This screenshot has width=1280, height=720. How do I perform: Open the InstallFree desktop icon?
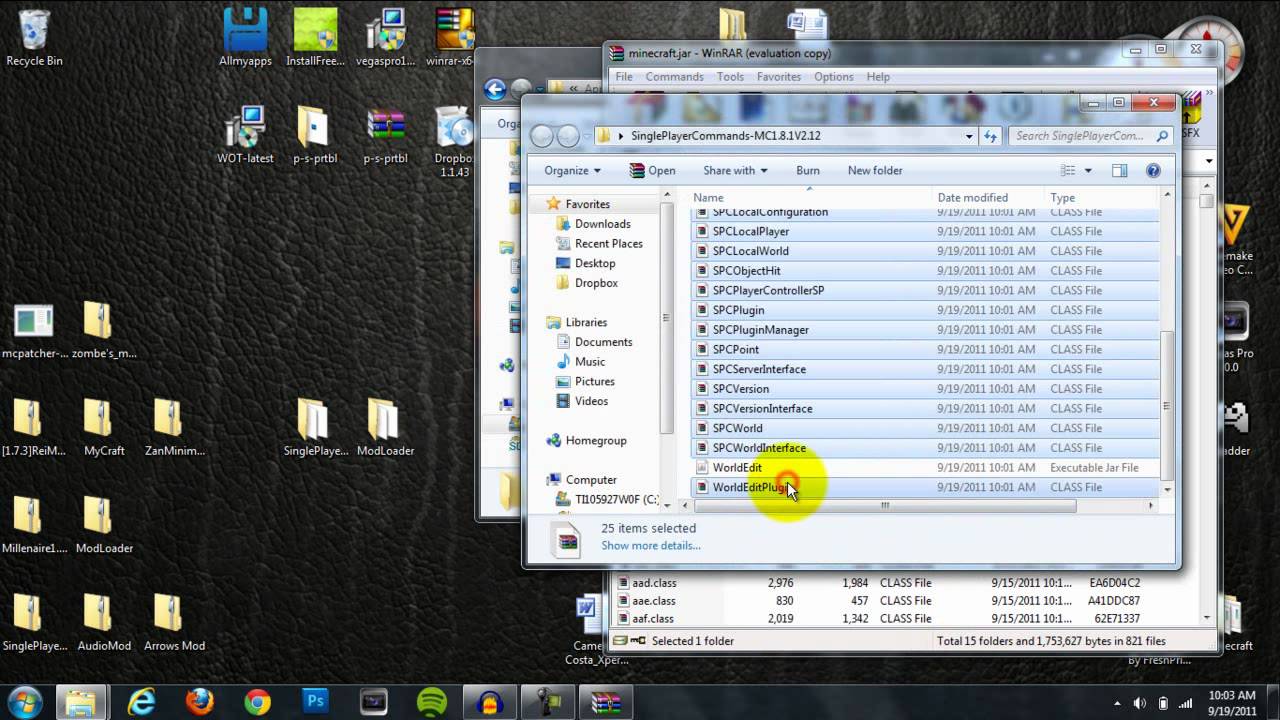(x=315, y=38)
